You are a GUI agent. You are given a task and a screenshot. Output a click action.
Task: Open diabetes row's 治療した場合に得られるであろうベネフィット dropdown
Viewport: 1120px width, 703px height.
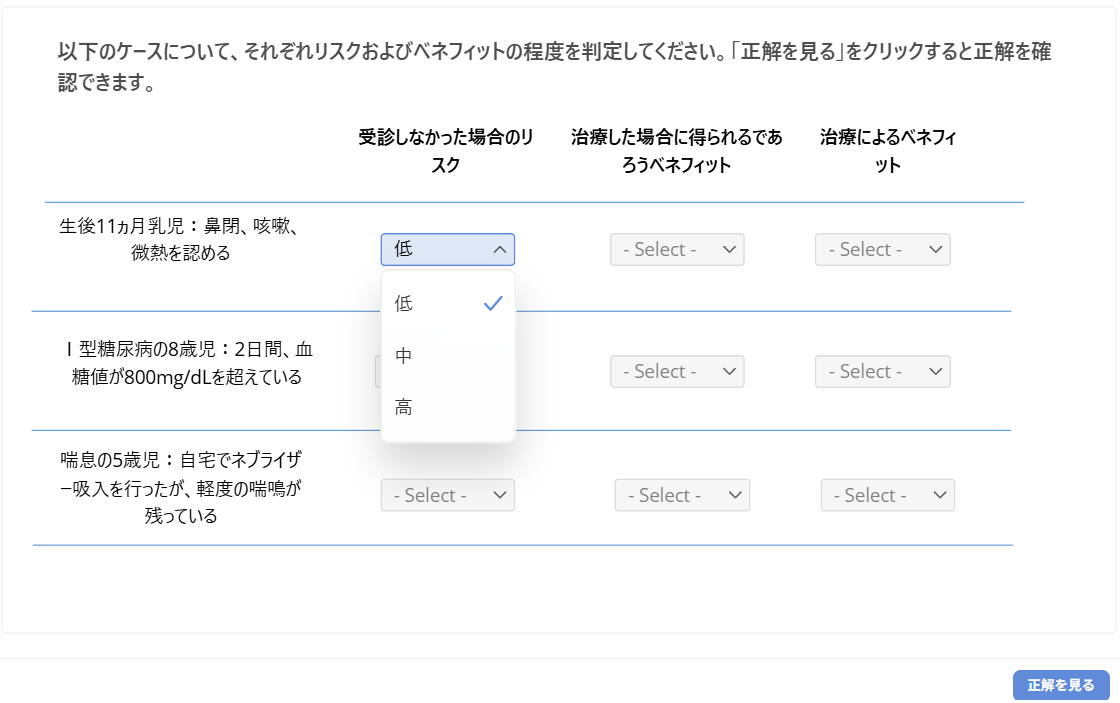677,372
